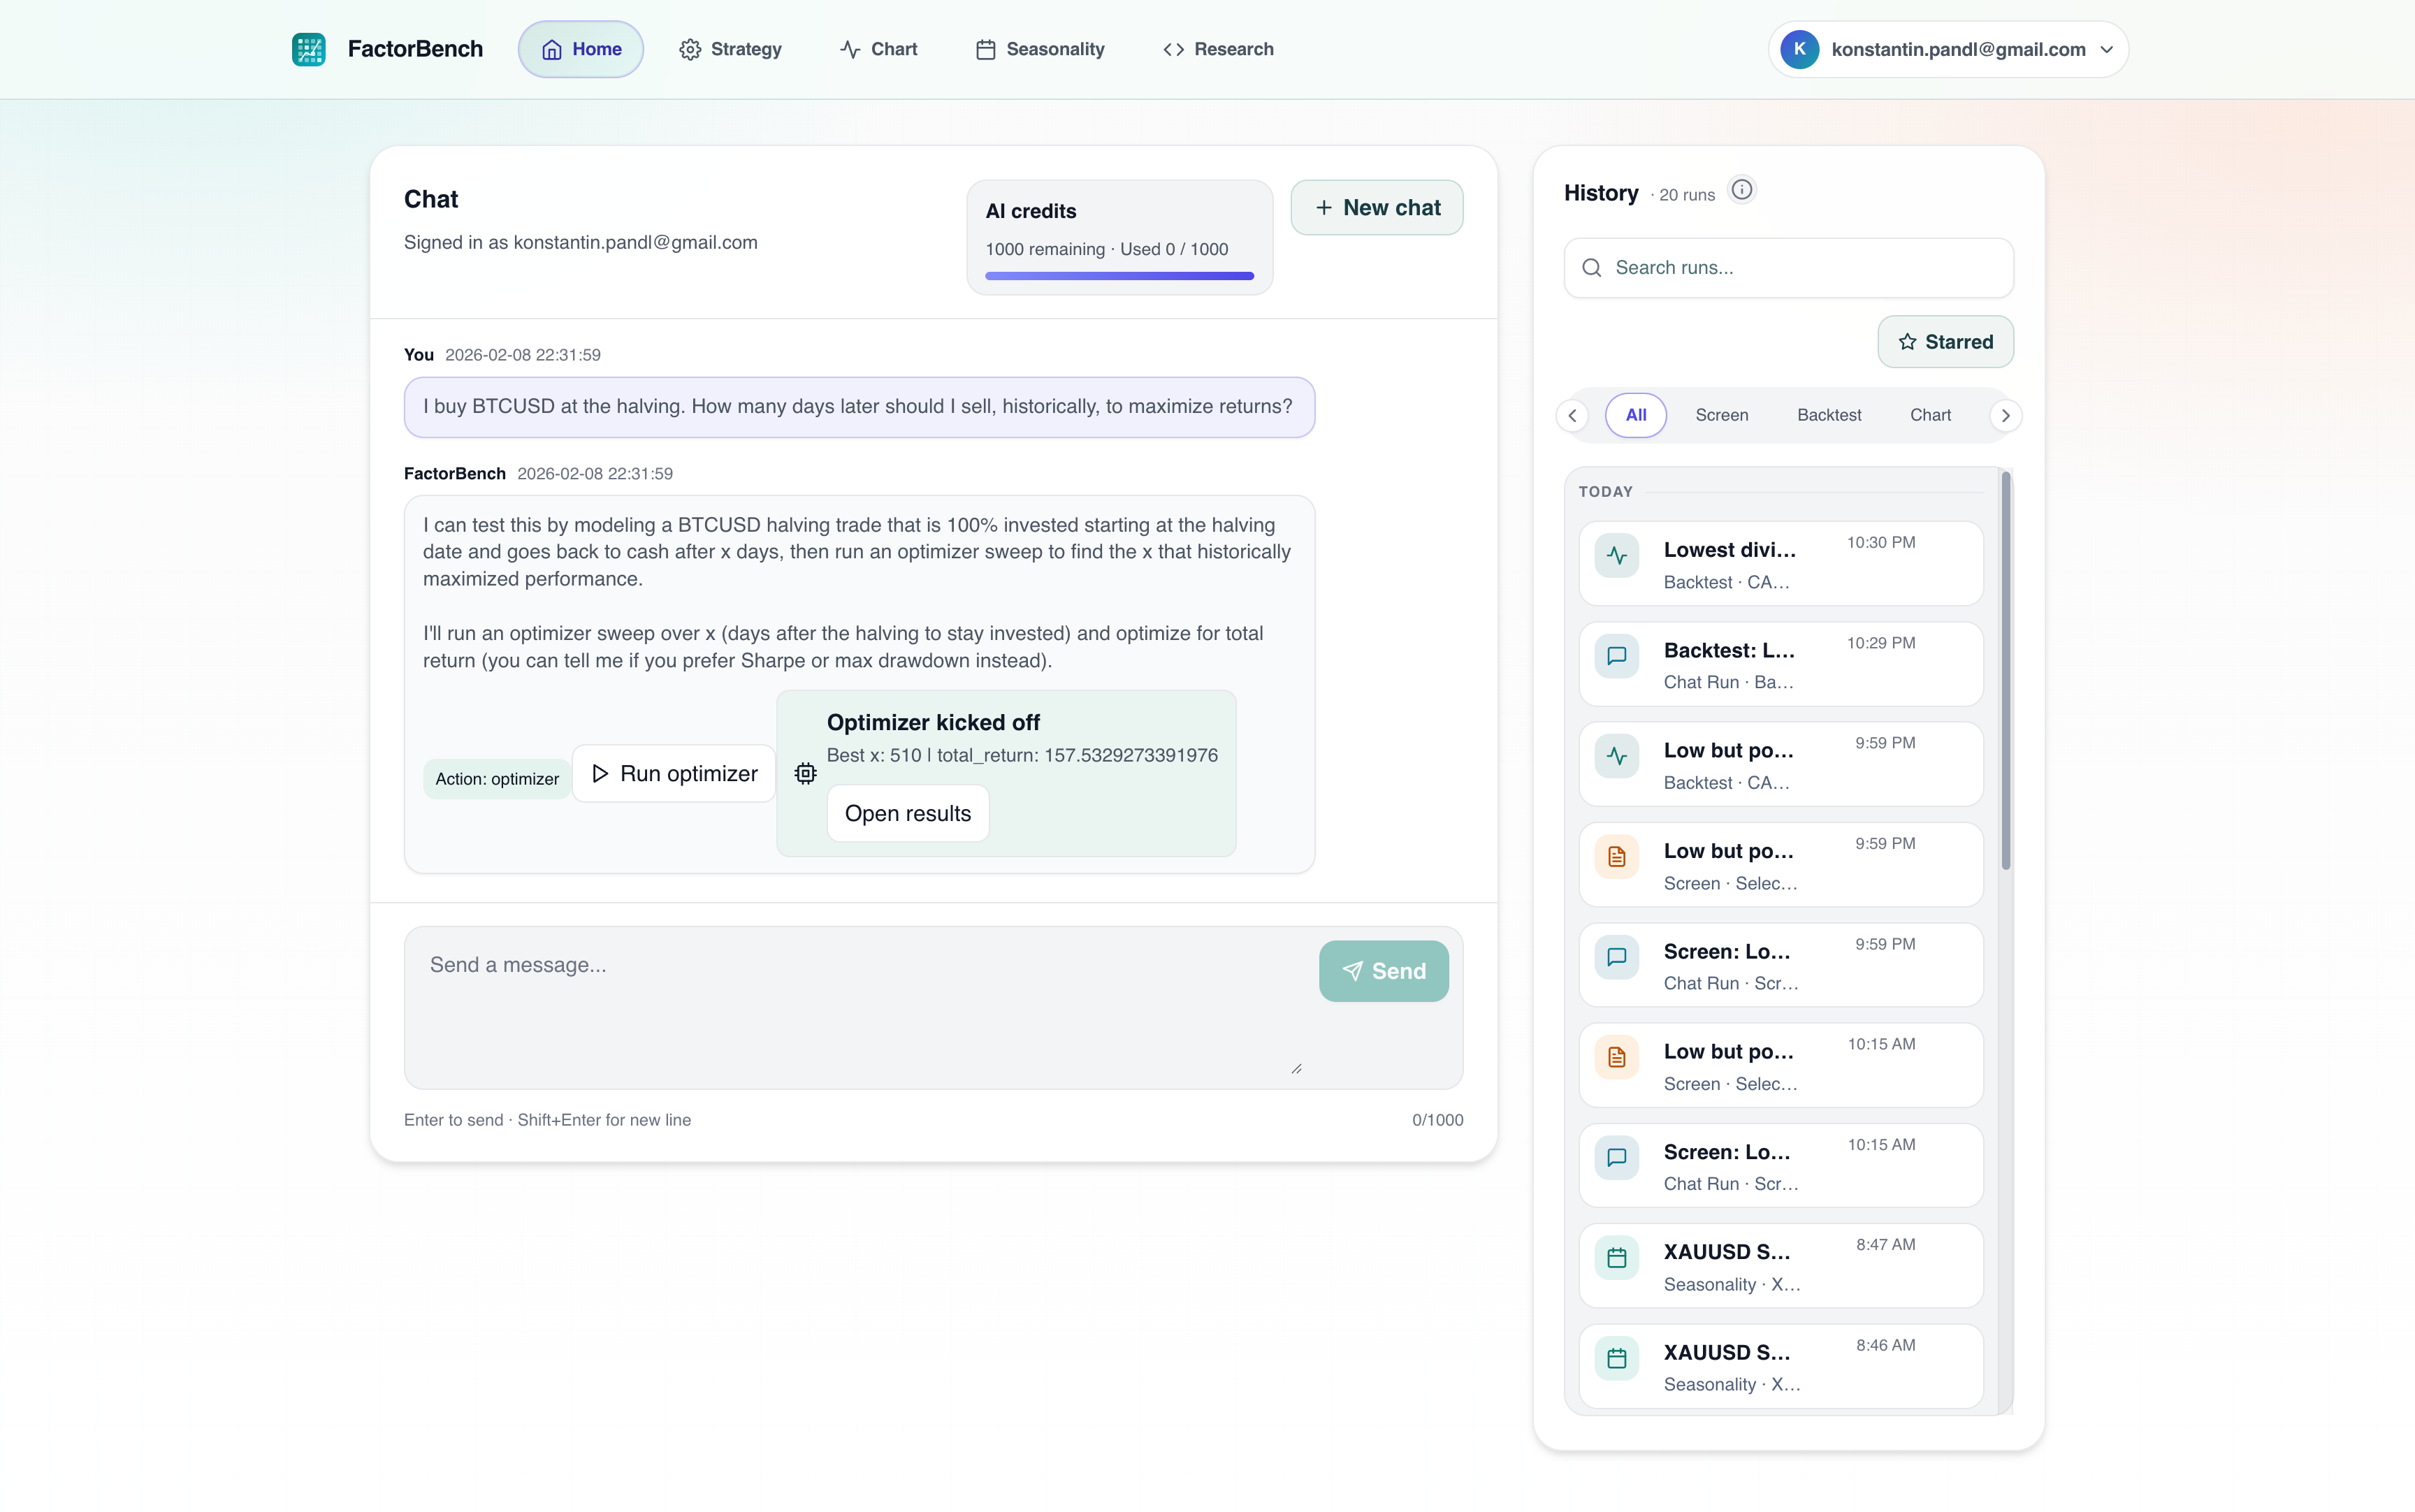Switch history filter to Backtest
The height and width of the screenshot is (1512, 2415).
coord(1828,414)
